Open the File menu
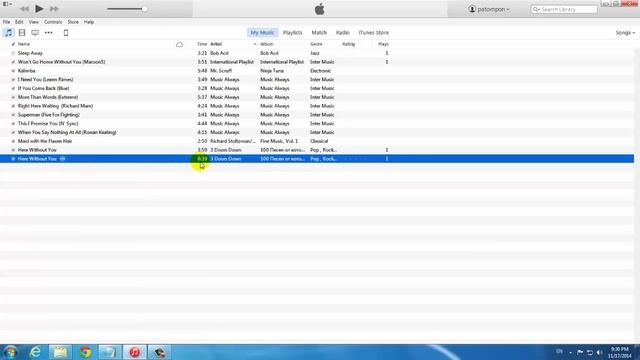The height and width of the screenshot is (360, 640). pyautogui.click(x=7, y=22)
